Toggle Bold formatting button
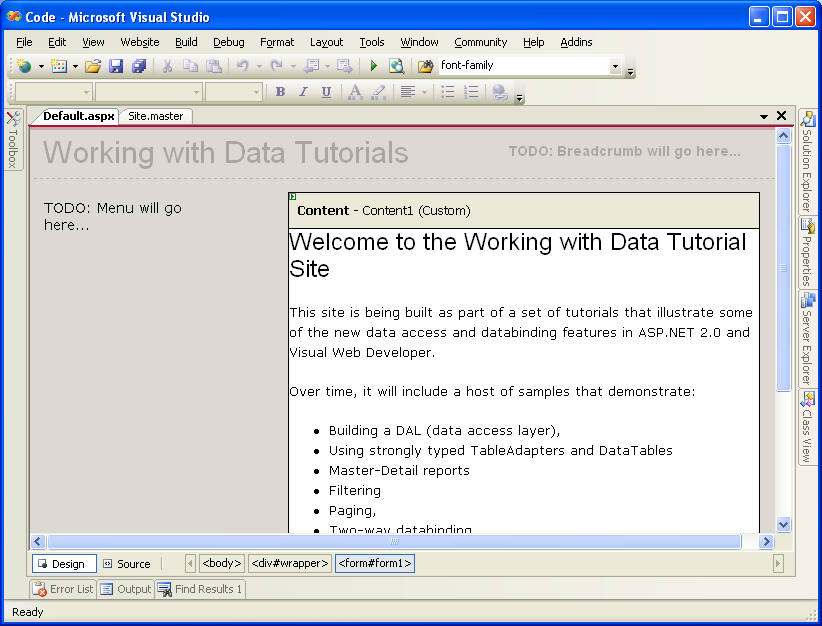 [x=280, y=92]
